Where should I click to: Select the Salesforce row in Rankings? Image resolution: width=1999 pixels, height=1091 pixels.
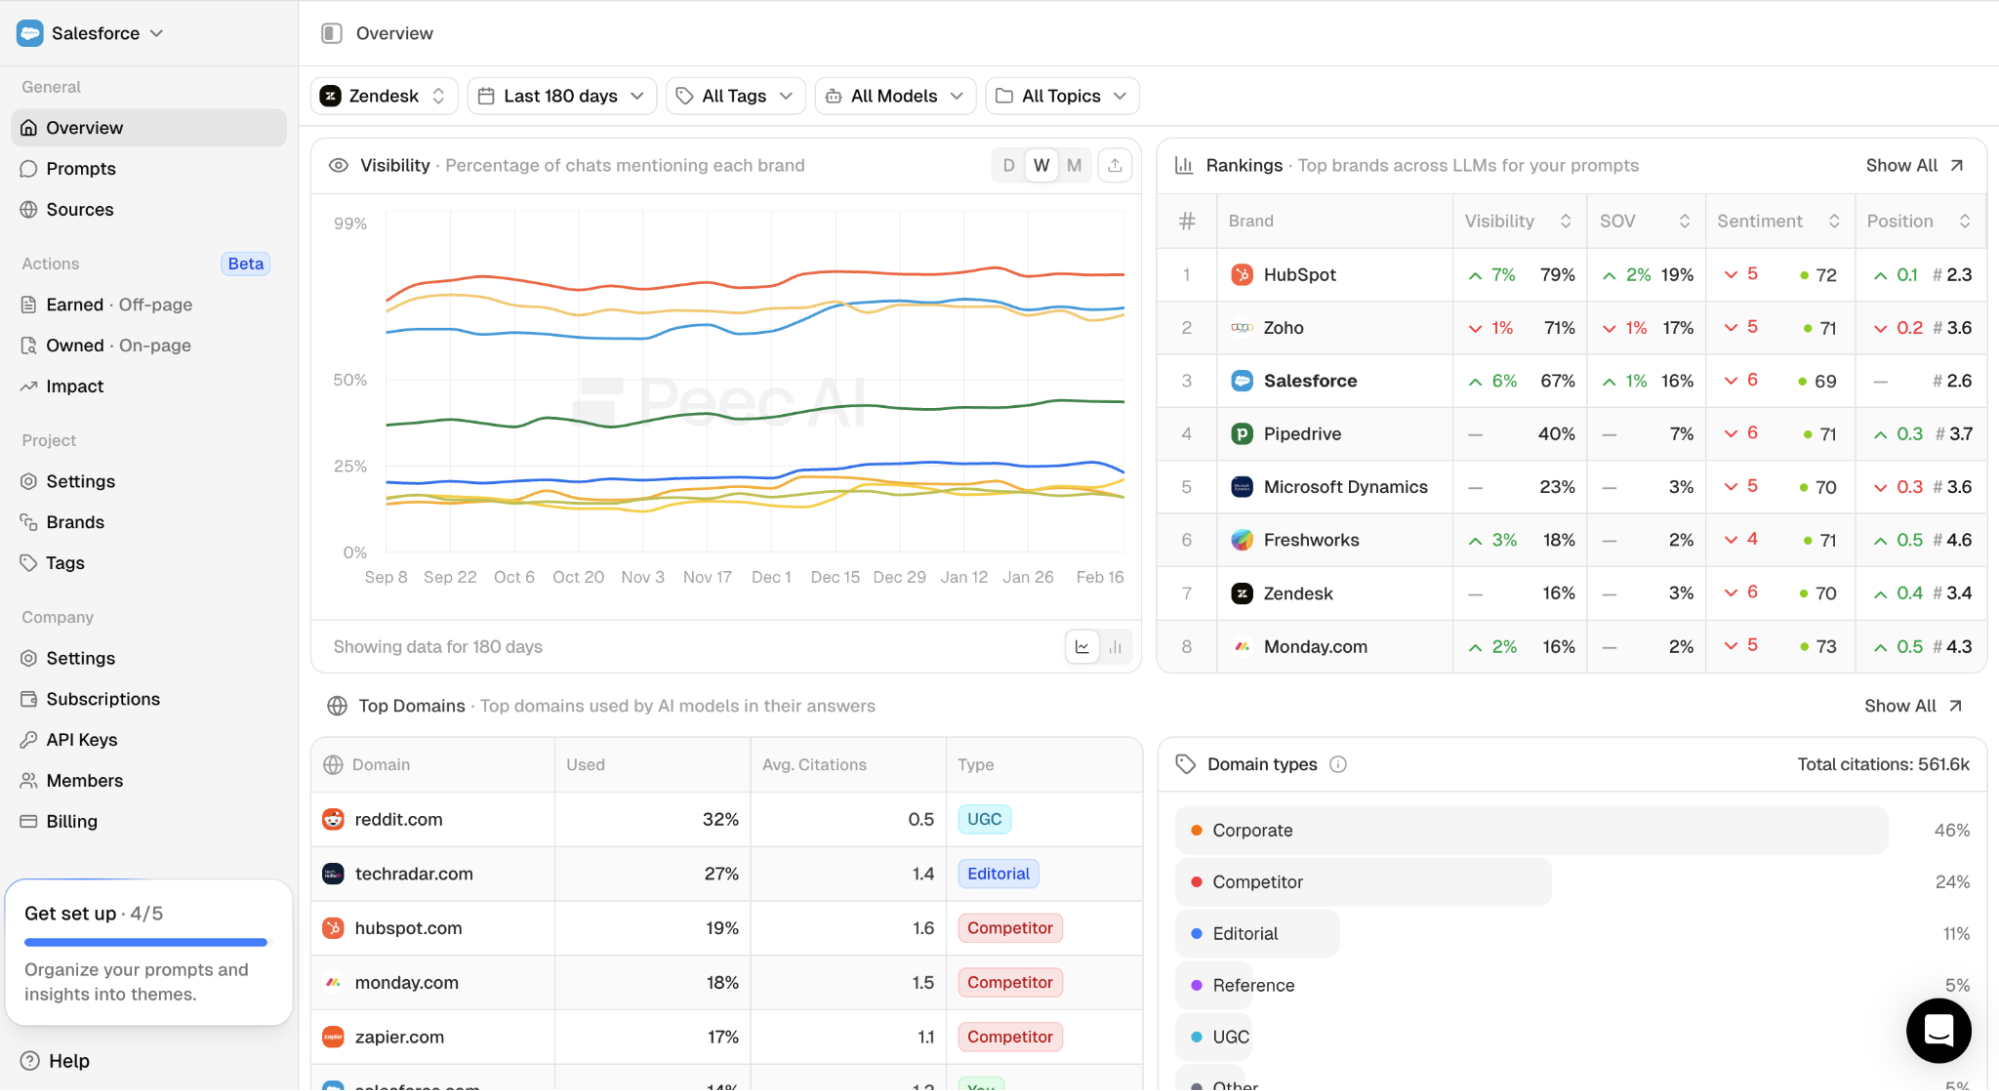point(1571,381)
